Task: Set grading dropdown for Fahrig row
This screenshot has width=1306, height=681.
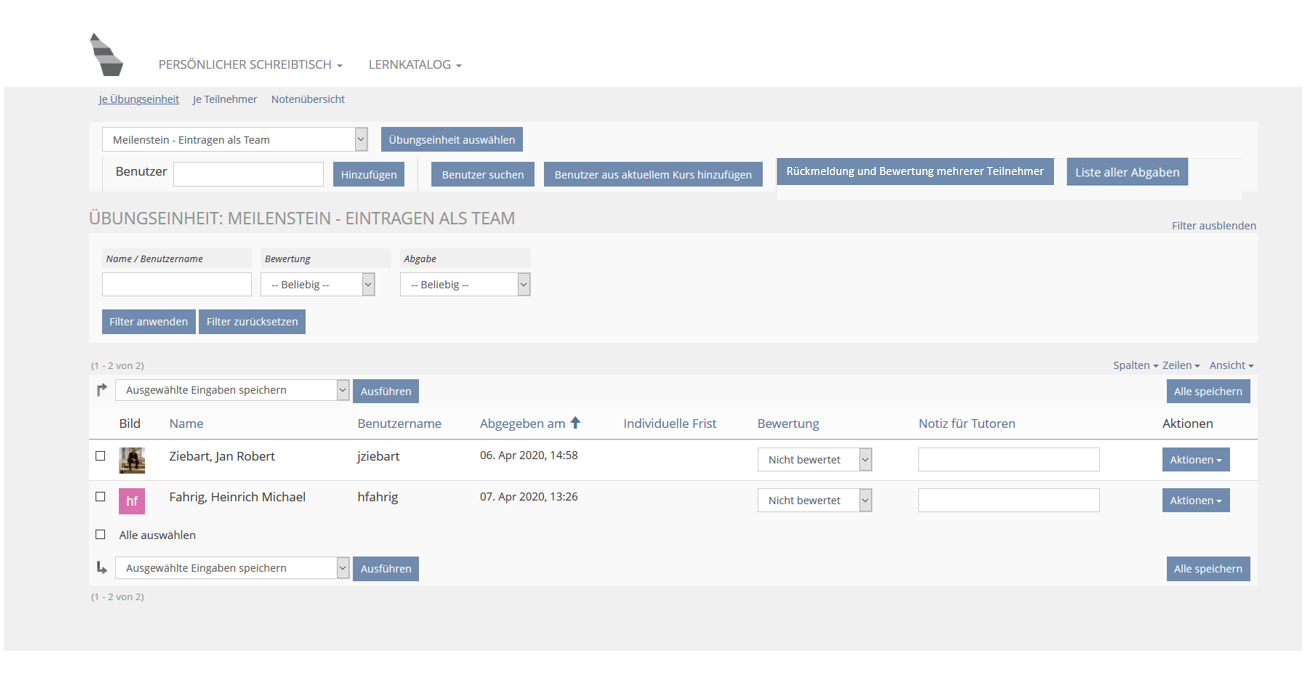Action: pos(814,500)
